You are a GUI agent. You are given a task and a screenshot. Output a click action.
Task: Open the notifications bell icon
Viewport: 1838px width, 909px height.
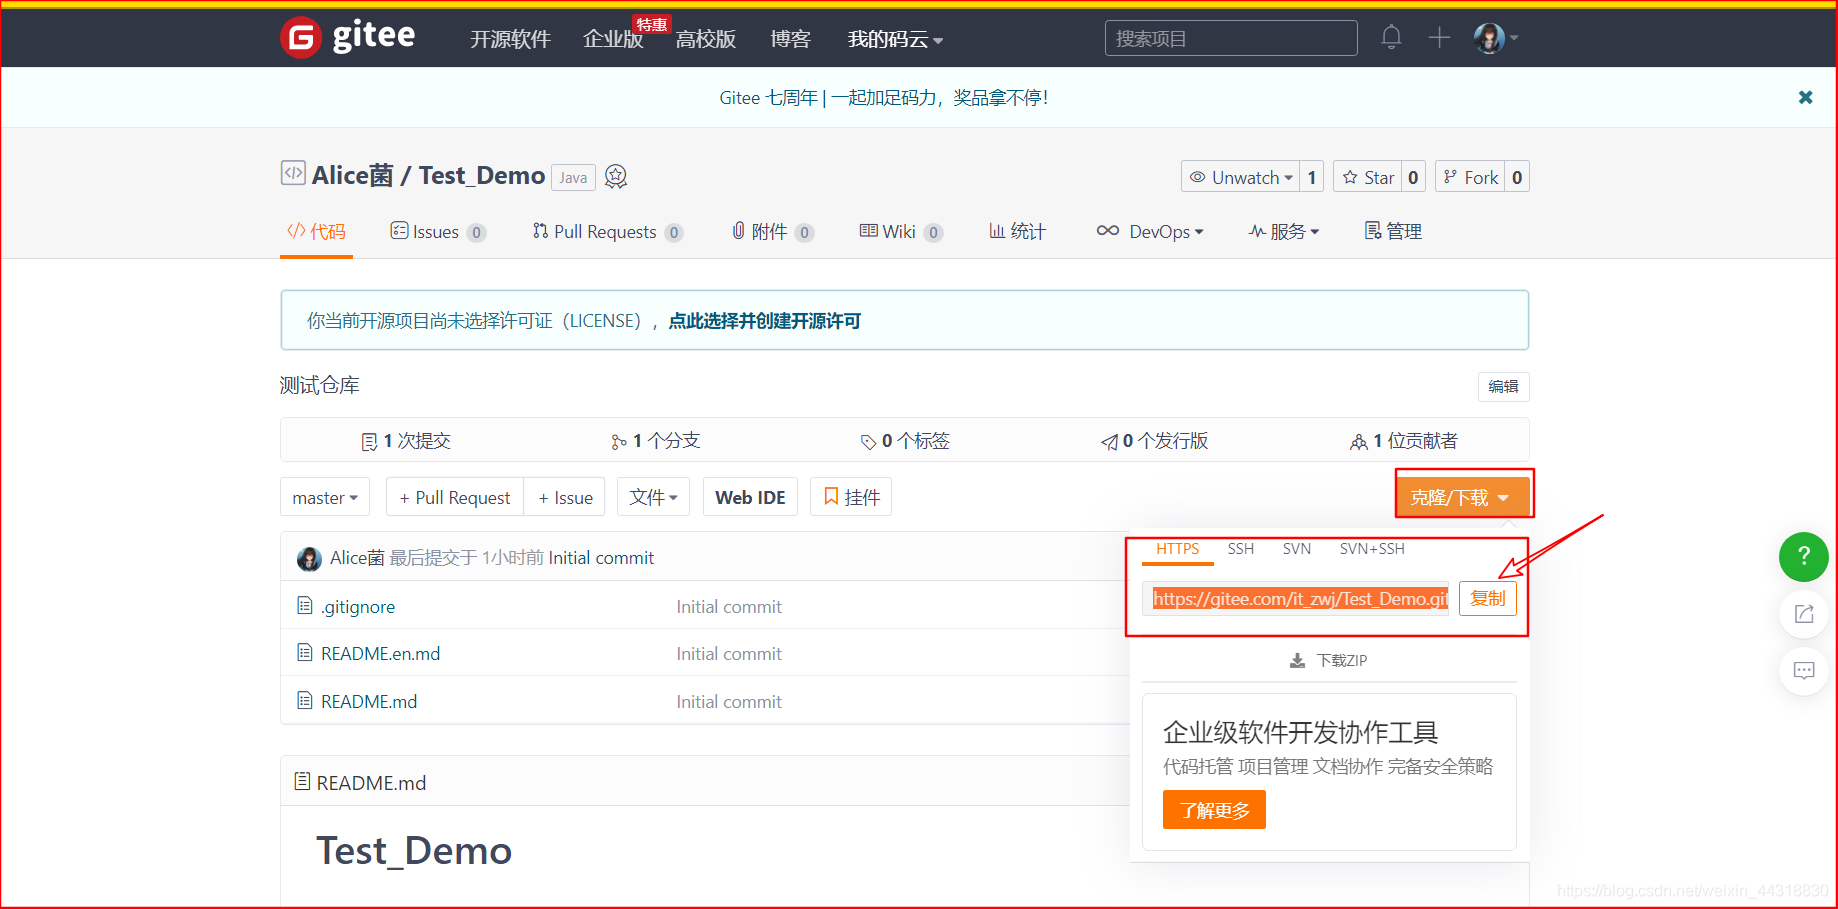click(x=1391, y=38)
